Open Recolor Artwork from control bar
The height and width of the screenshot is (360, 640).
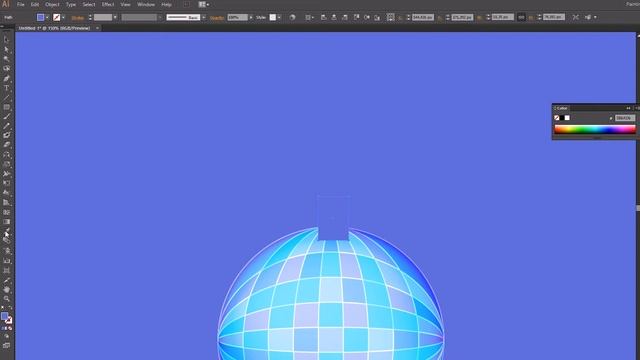[x=292, y=17]
